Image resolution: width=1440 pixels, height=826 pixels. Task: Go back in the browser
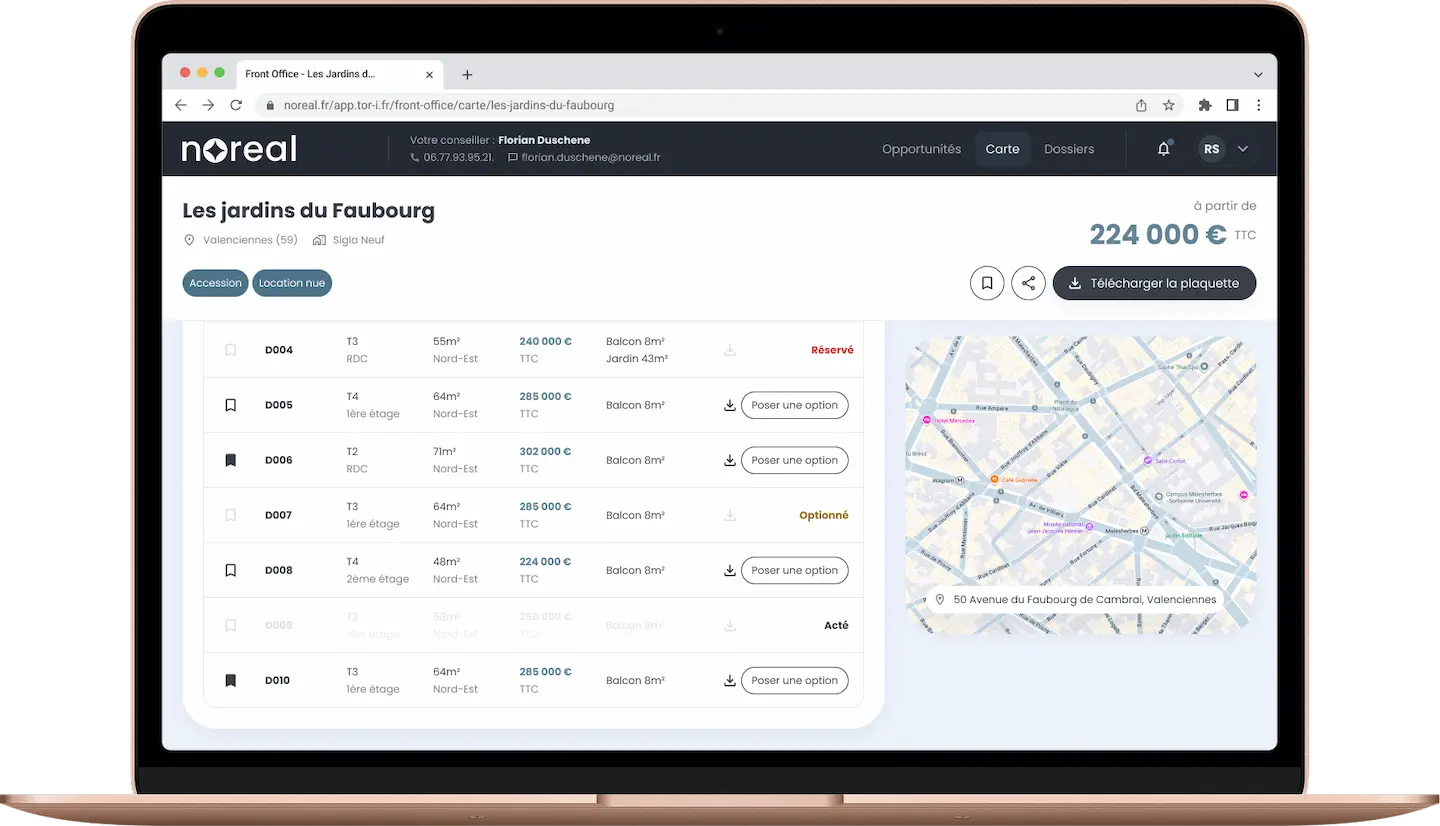(181, 105)
